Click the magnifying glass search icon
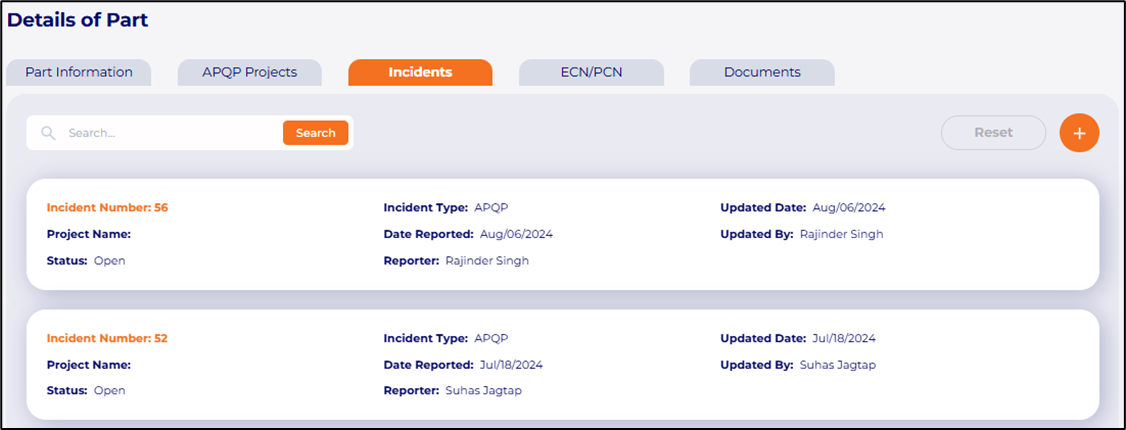This screenshot has width=1126, height=430. tap(48, 133)
